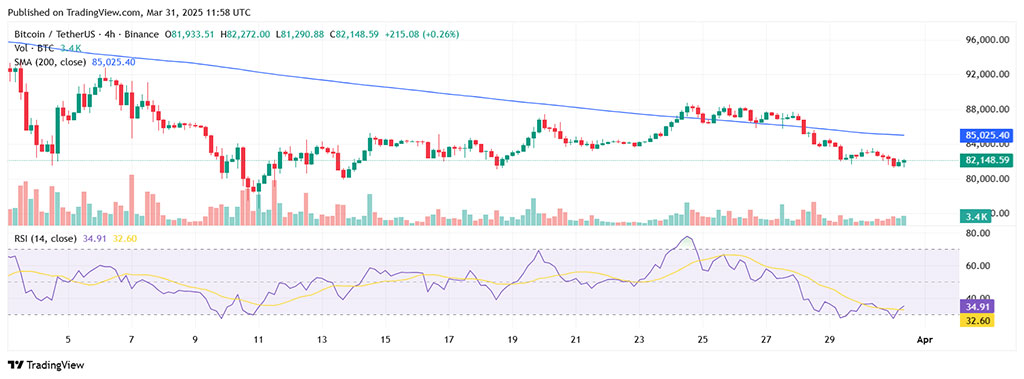Viewport: 1024px width, 379px height.
Task: Click the high price value H82,272.00
Action: 246,34
